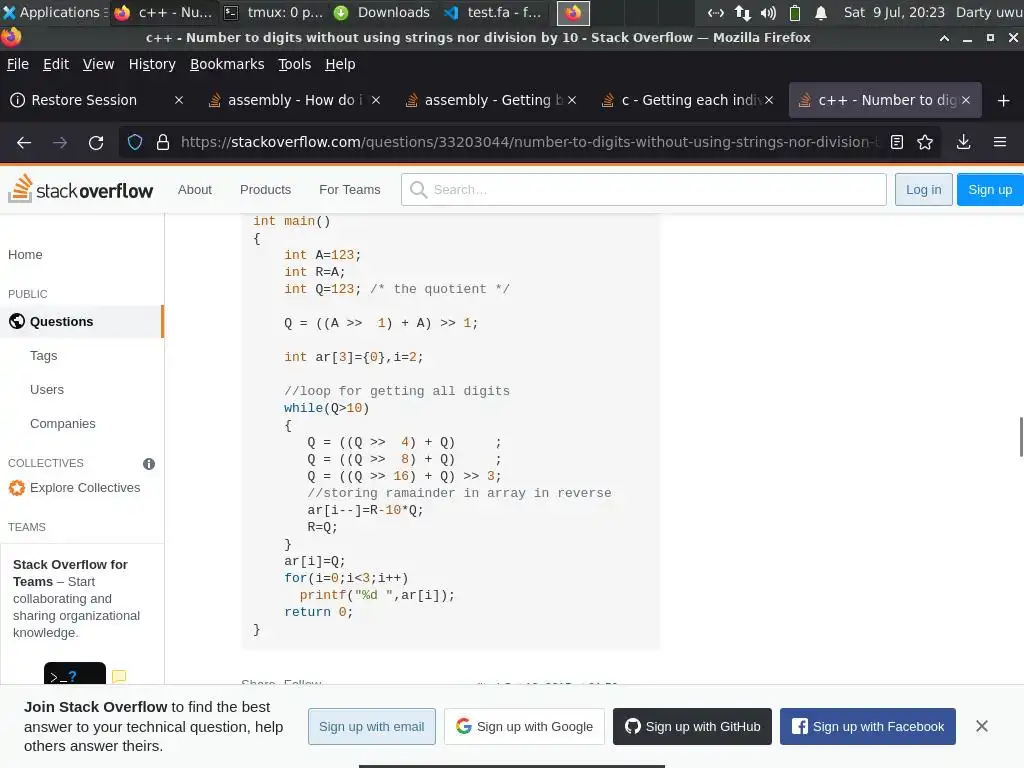Open Companies in the sidebar
The width and height of the screenshot is (1024, 768).
[63, 423]
